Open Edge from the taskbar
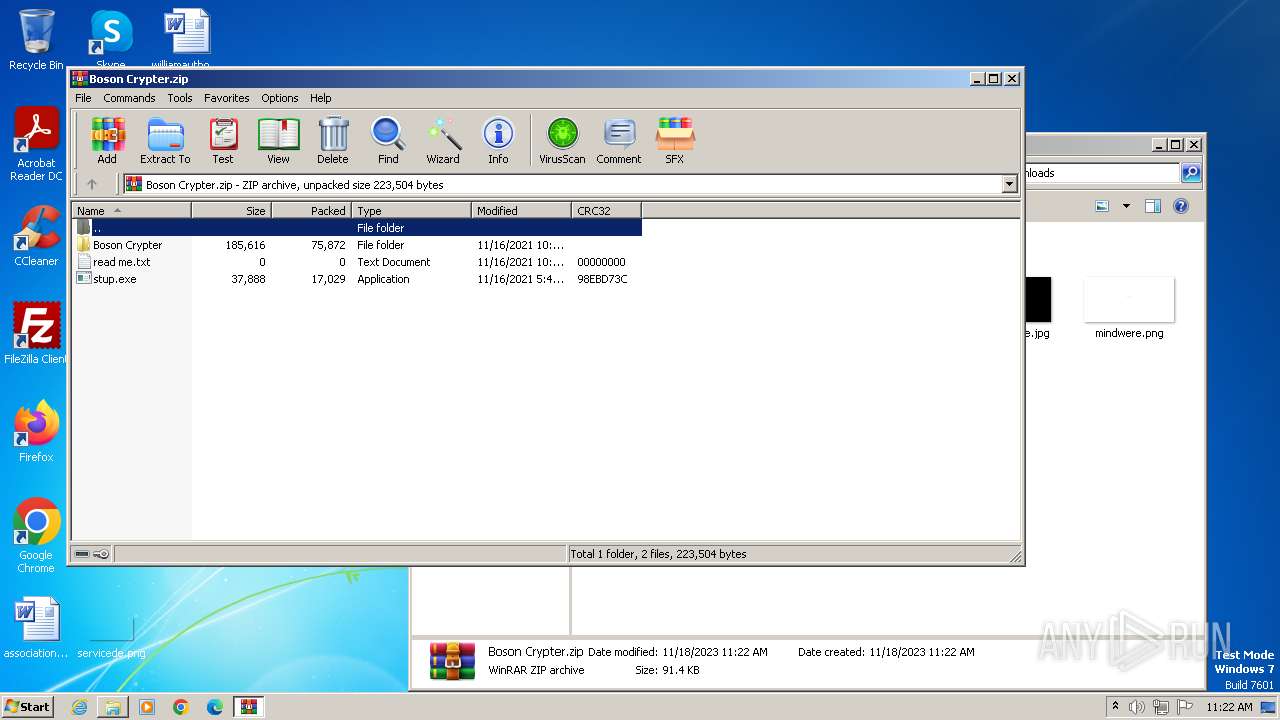Image resolution: width=1280 pixels, height=720 pixels. point(215,707)
